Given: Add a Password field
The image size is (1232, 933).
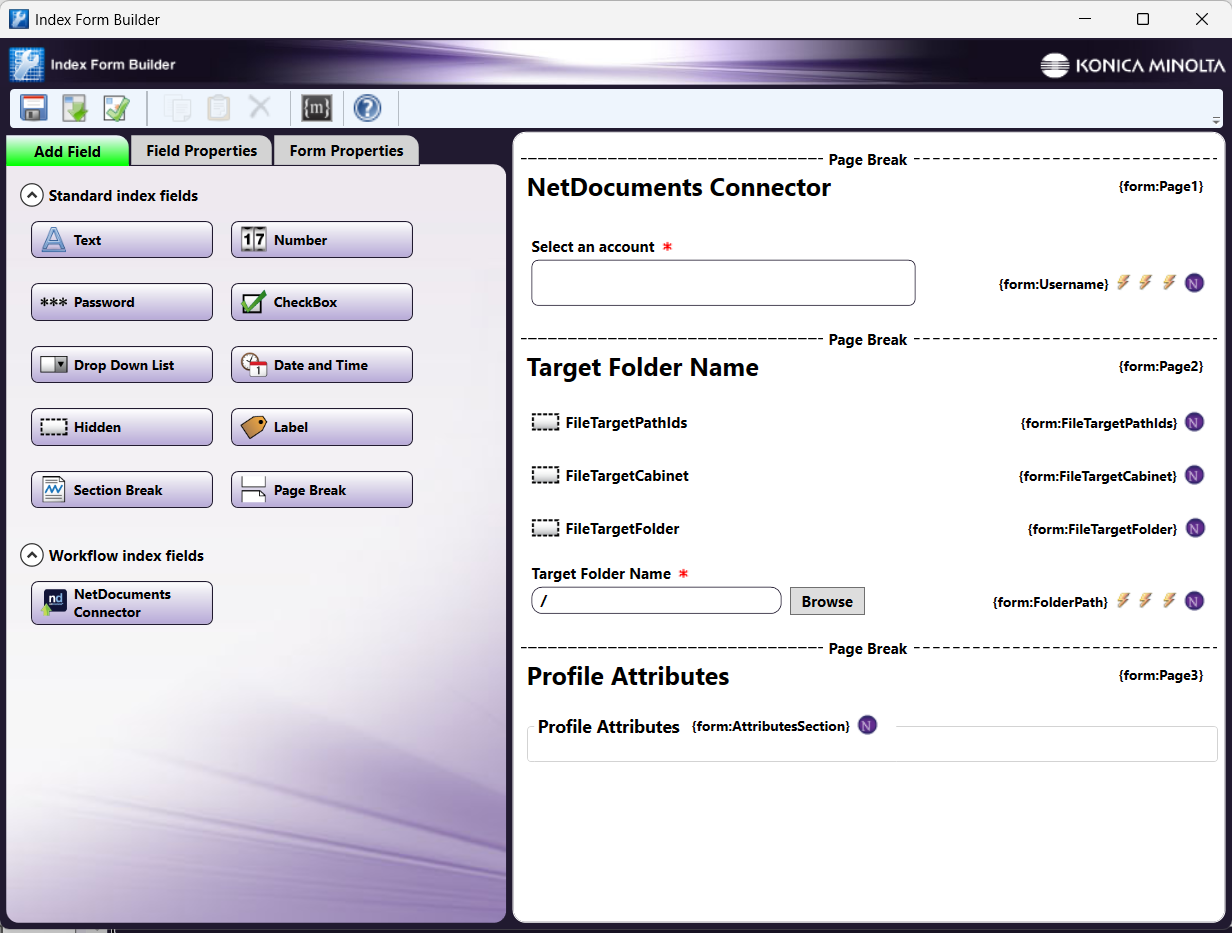Looking at the screenshot, I should [122, 302].
